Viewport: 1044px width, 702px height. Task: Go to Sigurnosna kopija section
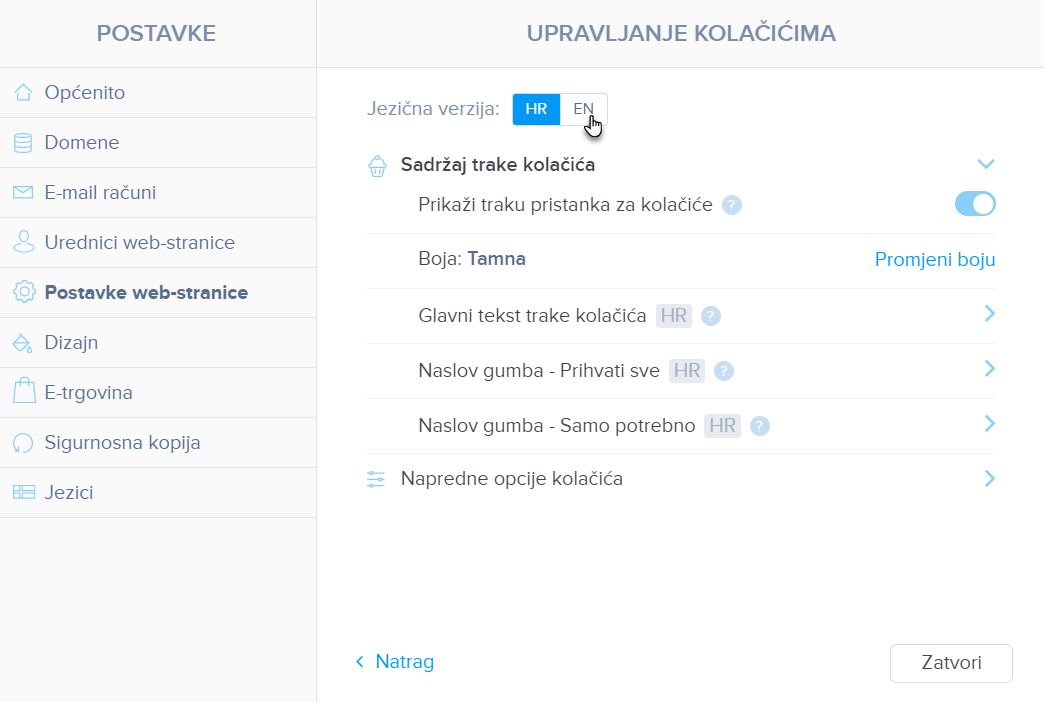(158, 442)
